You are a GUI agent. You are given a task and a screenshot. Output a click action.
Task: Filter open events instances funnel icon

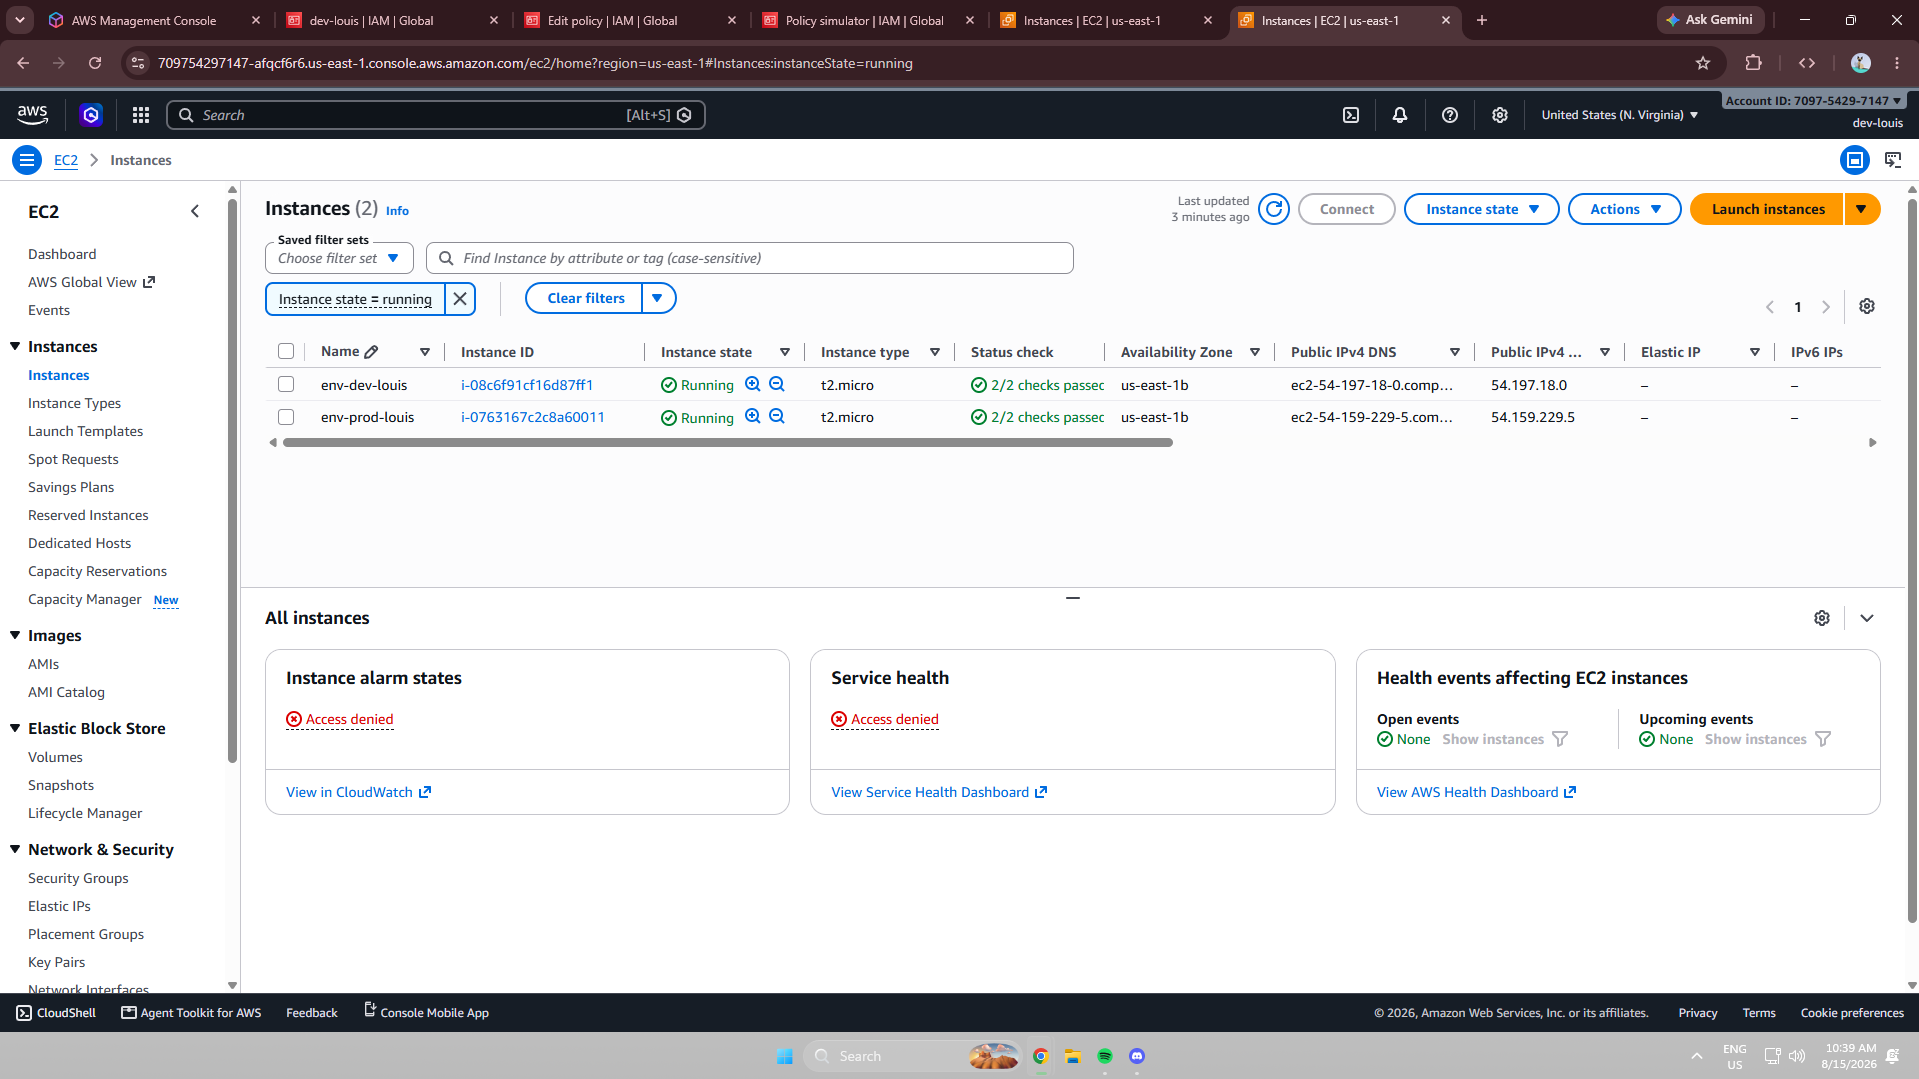(x=1560, y=739)
